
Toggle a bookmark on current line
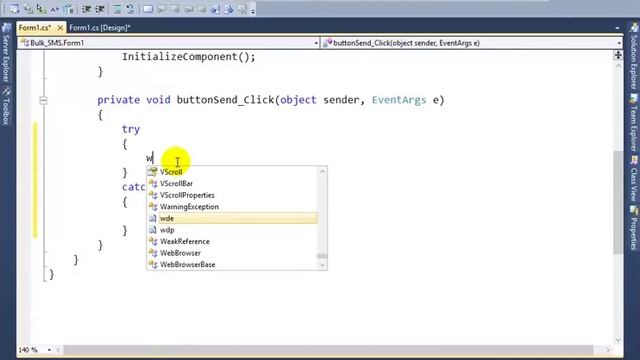coord(148,9)
